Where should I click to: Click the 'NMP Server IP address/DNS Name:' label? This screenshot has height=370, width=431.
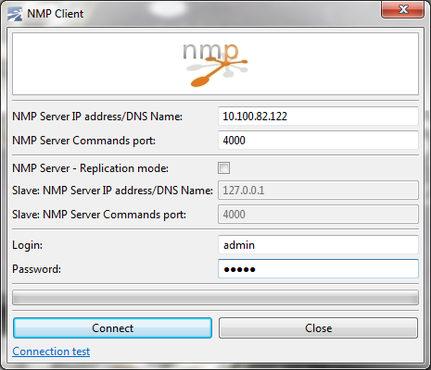tap(97, 116)
